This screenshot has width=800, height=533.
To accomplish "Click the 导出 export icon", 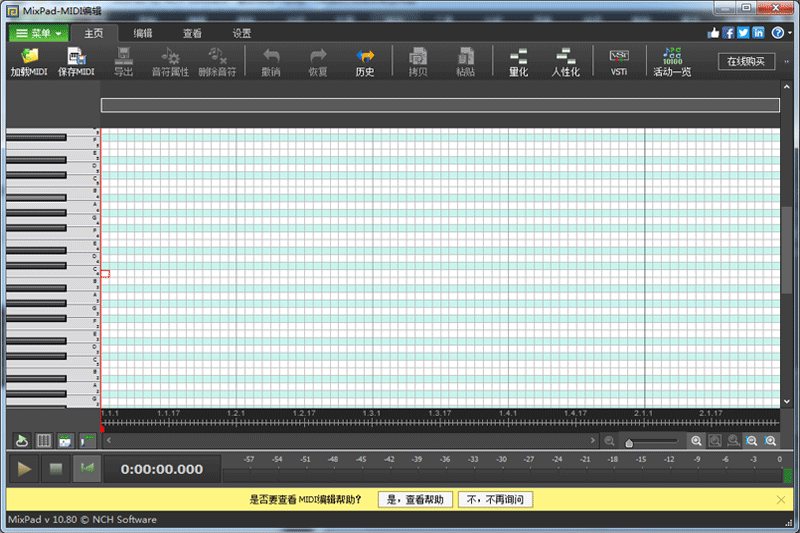I will tap(123, 62).
